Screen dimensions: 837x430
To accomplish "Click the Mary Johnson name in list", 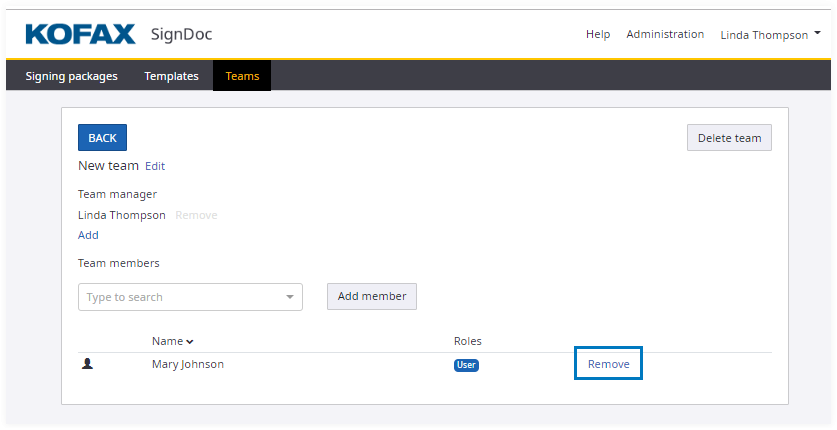I will [188, 364].
